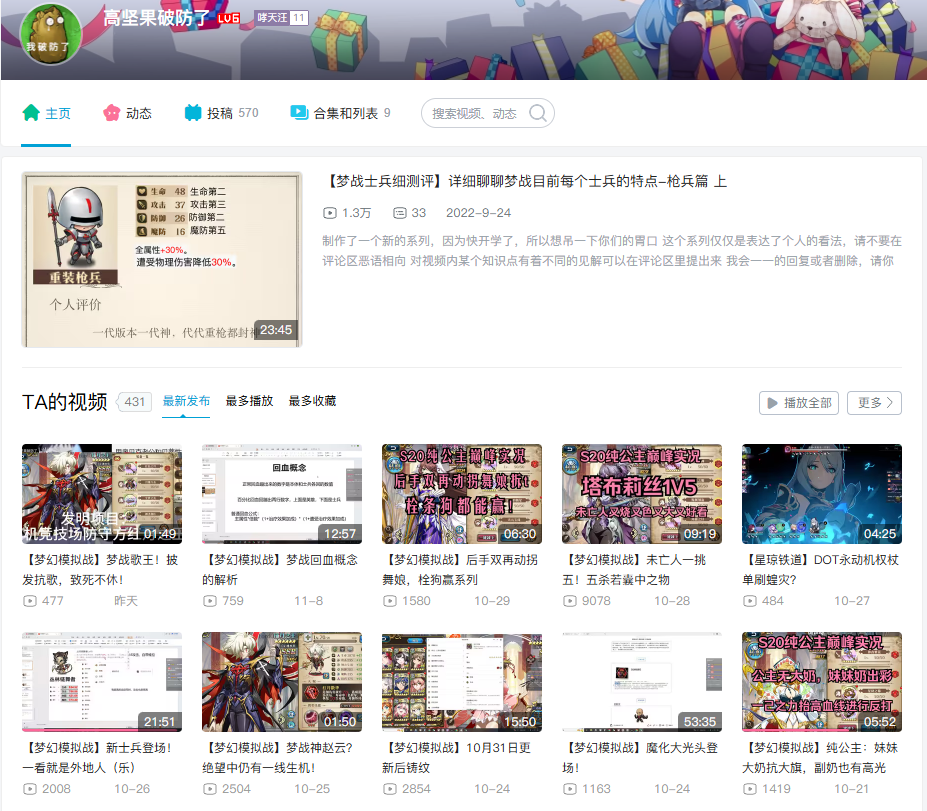This screenshot has width=927, height=811.
Task: Click the video count badge 431
Action: [135, 402]
